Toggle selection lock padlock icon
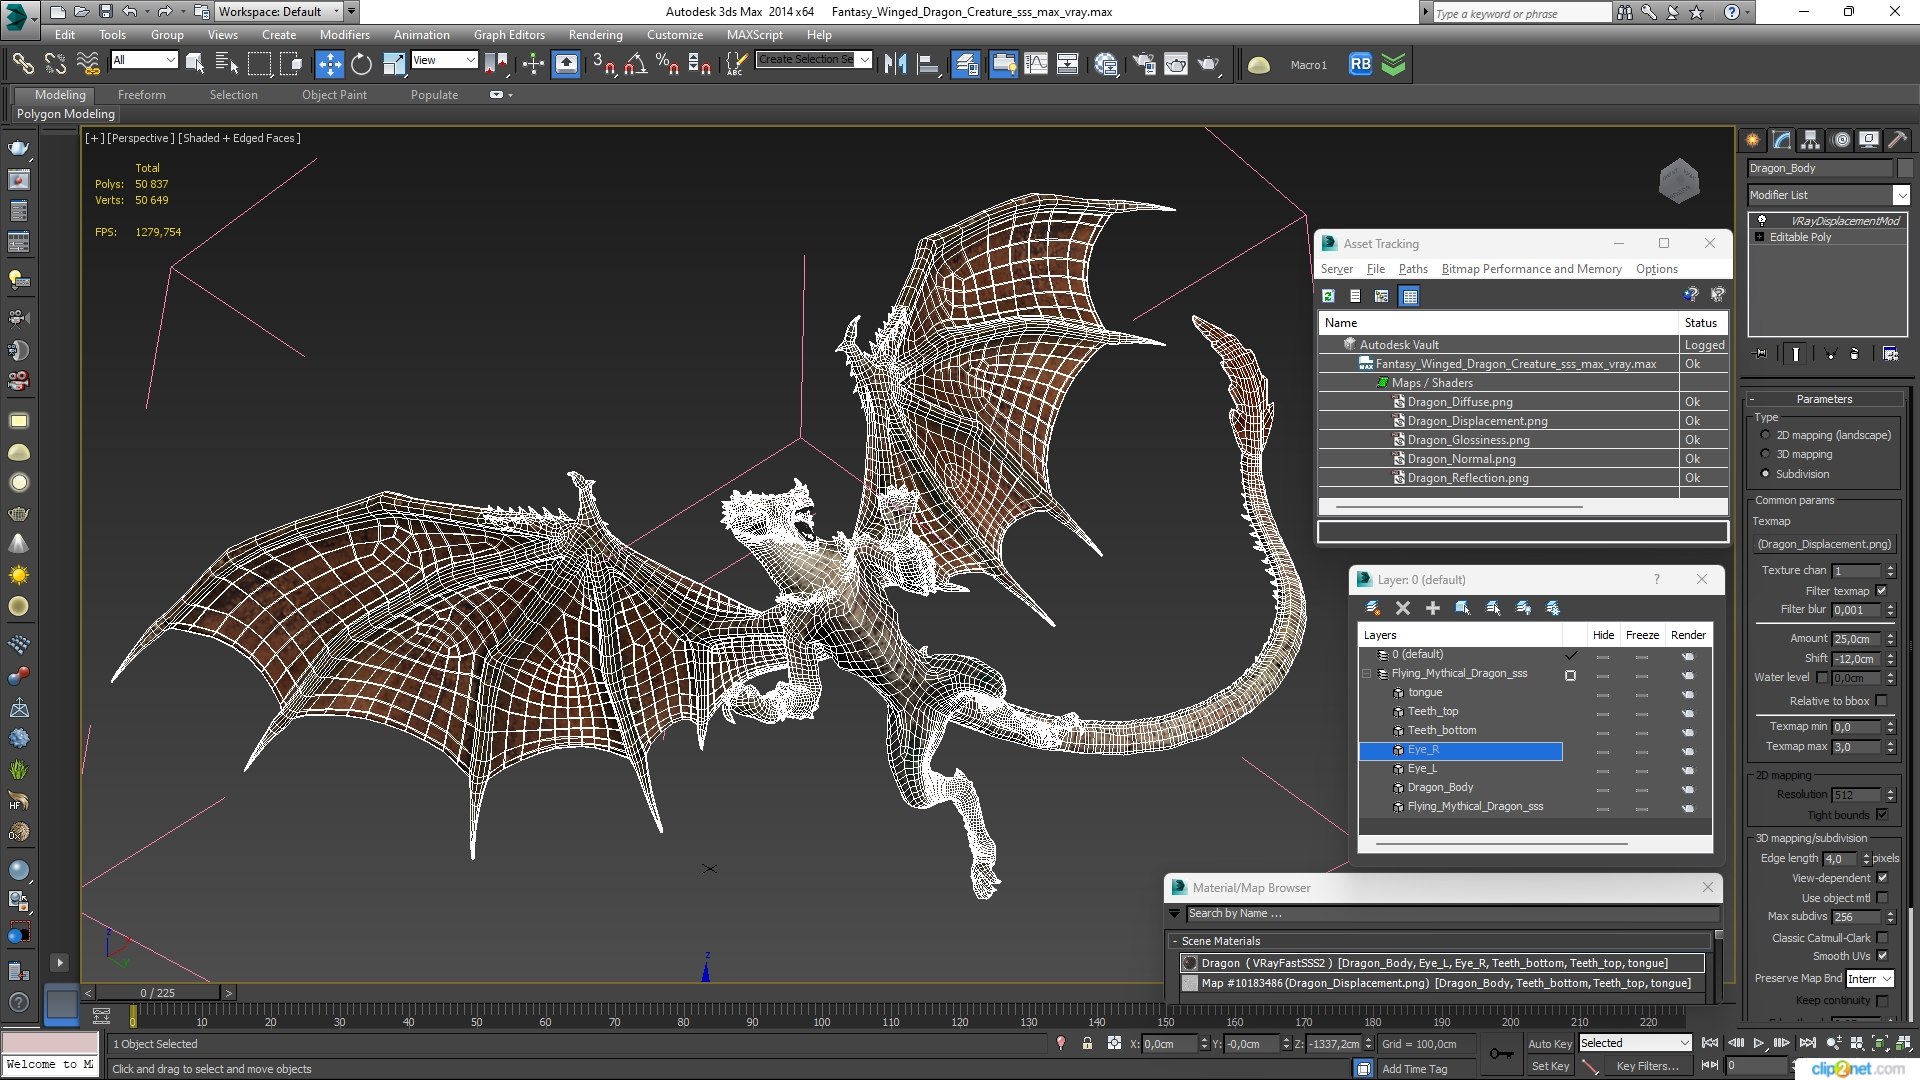 [1087, 1043]
